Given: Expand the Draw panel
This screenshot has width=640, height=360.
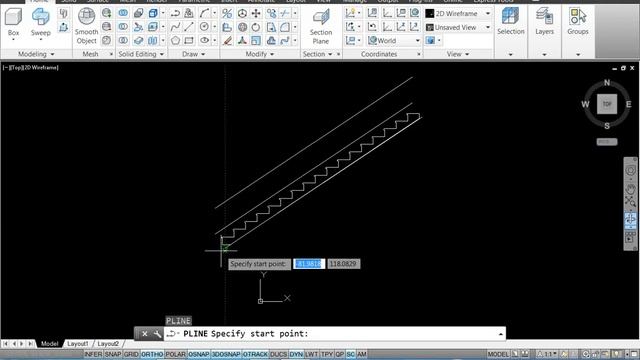Looking at the screenshot, I should (193, 54).
